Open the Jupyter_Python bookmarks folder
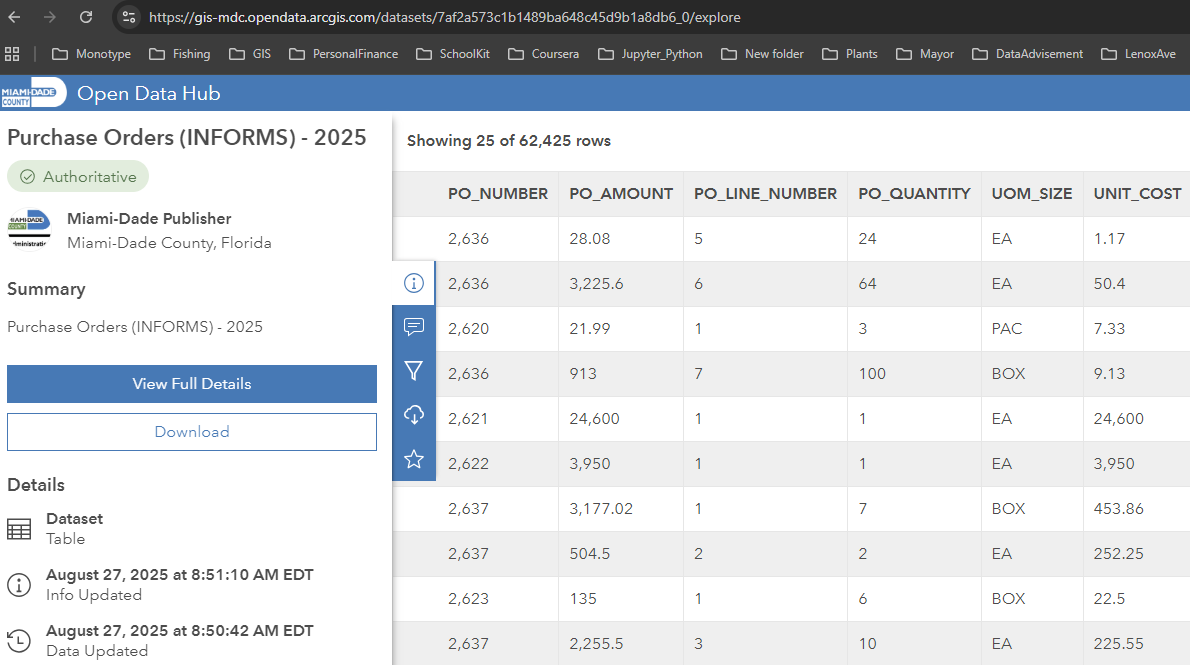1190x665 pixels. click(x=650, y=54)
